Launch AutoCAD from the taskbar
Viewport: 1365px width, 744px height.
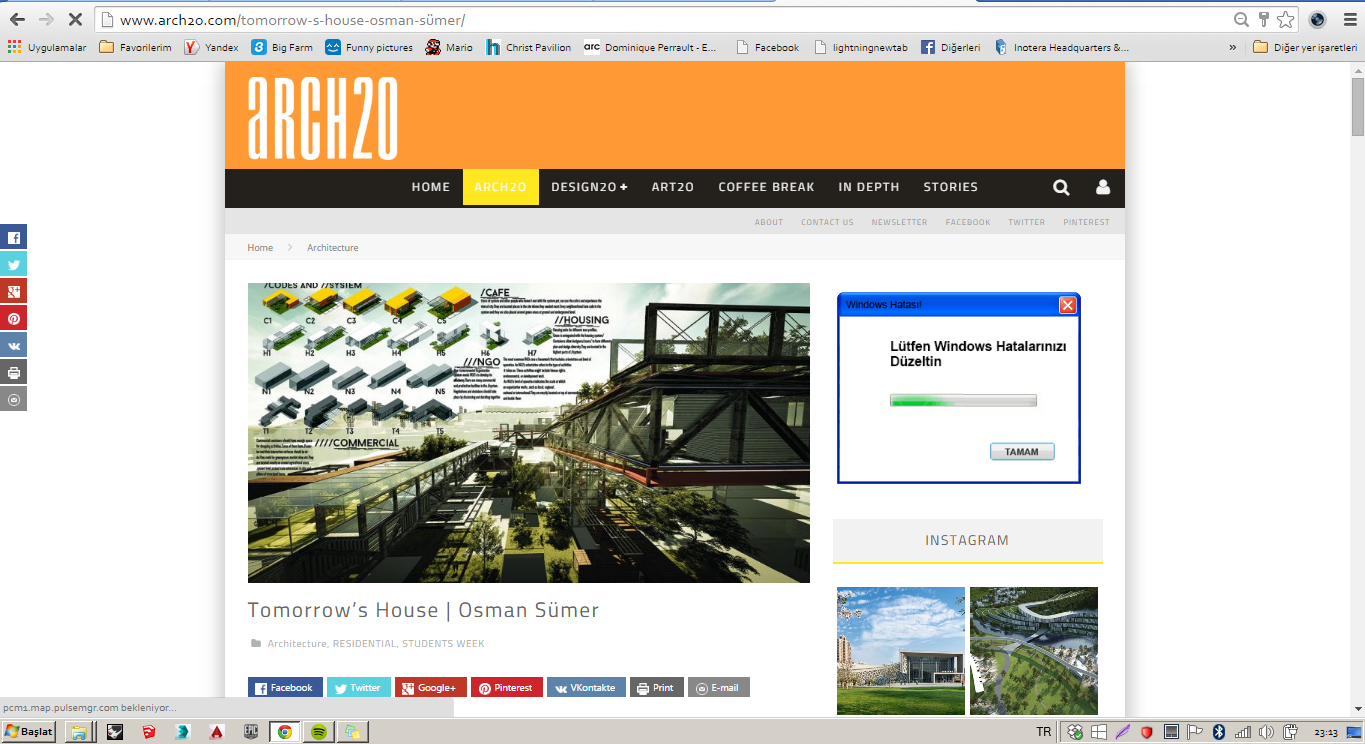[x=216, y=731]
